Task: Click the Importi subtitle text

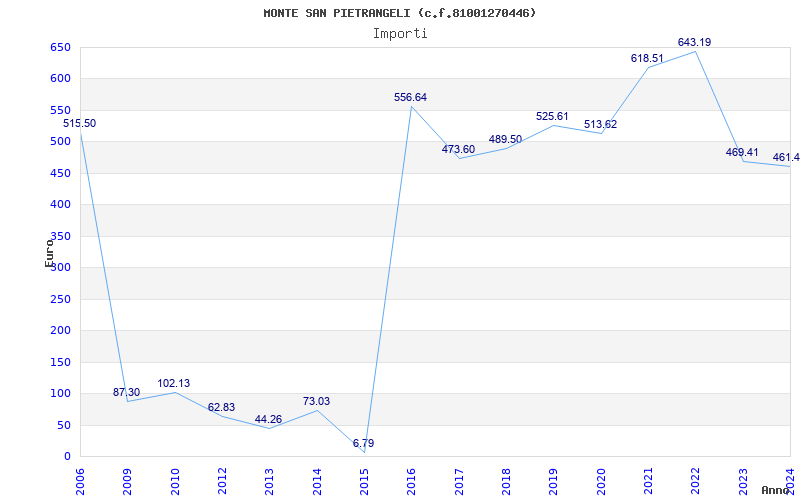Action: tap(400, 33)
